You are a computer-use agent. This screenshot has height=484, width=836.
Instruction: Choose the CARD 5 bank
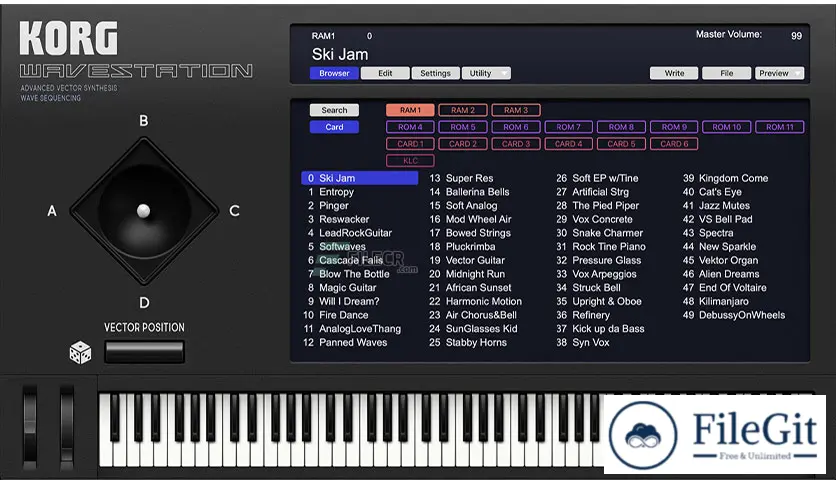point(621,143)
